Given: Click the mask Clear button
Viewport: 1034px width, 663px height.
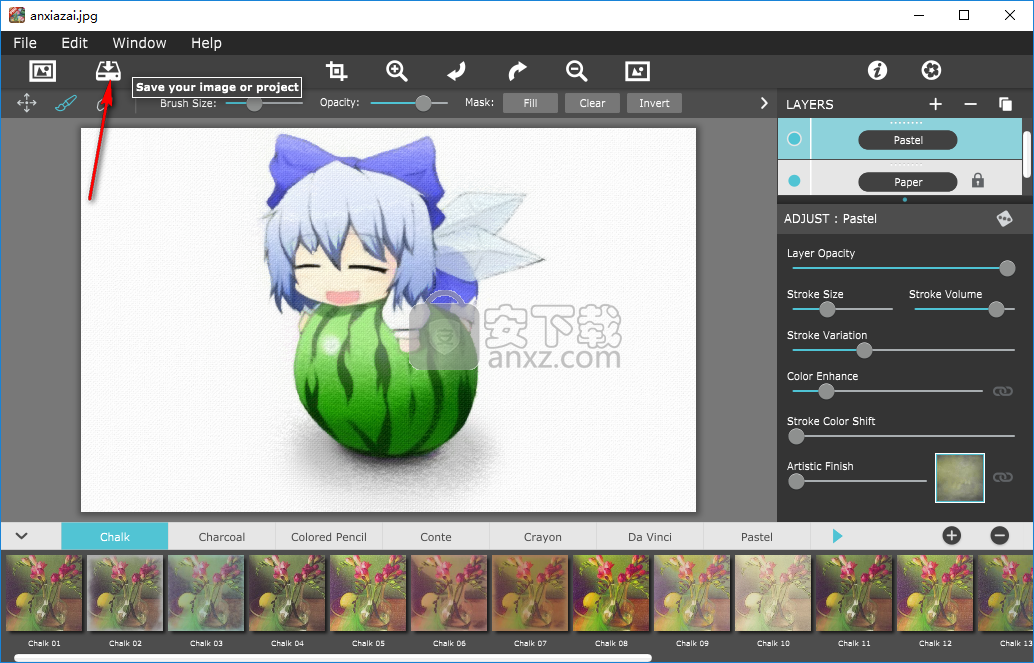Looking at the screenshot, I should (x=592, y=103).
